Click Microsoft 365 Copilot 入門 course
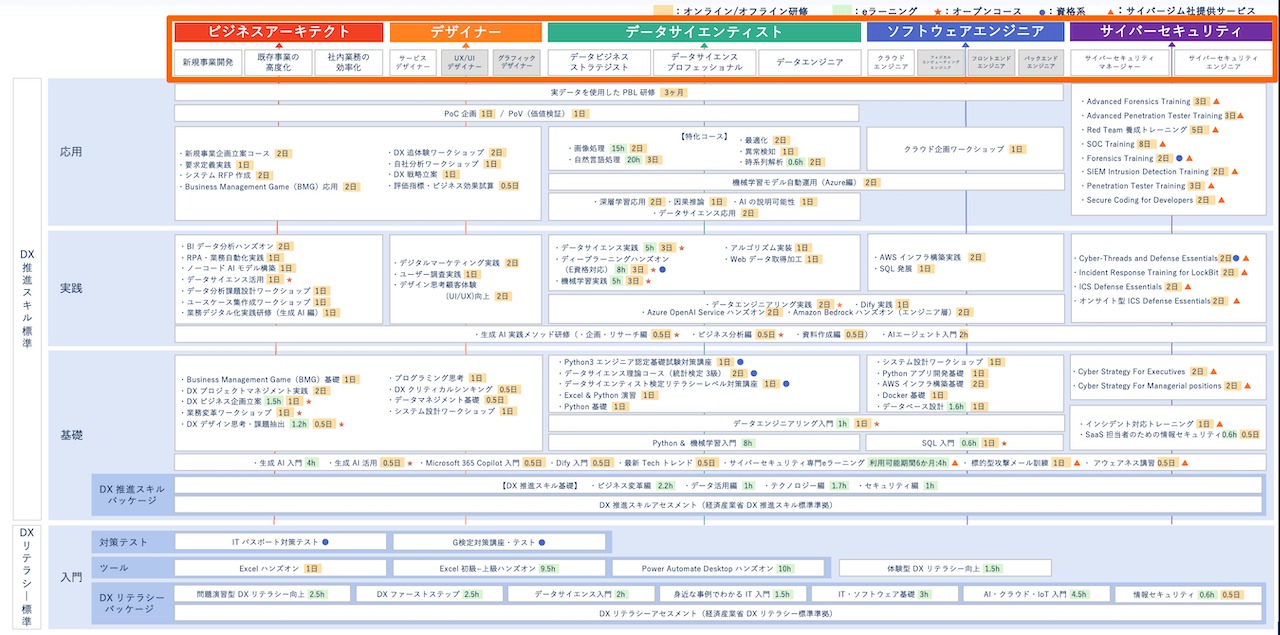1280x635 pixels. tap(471, 463)
